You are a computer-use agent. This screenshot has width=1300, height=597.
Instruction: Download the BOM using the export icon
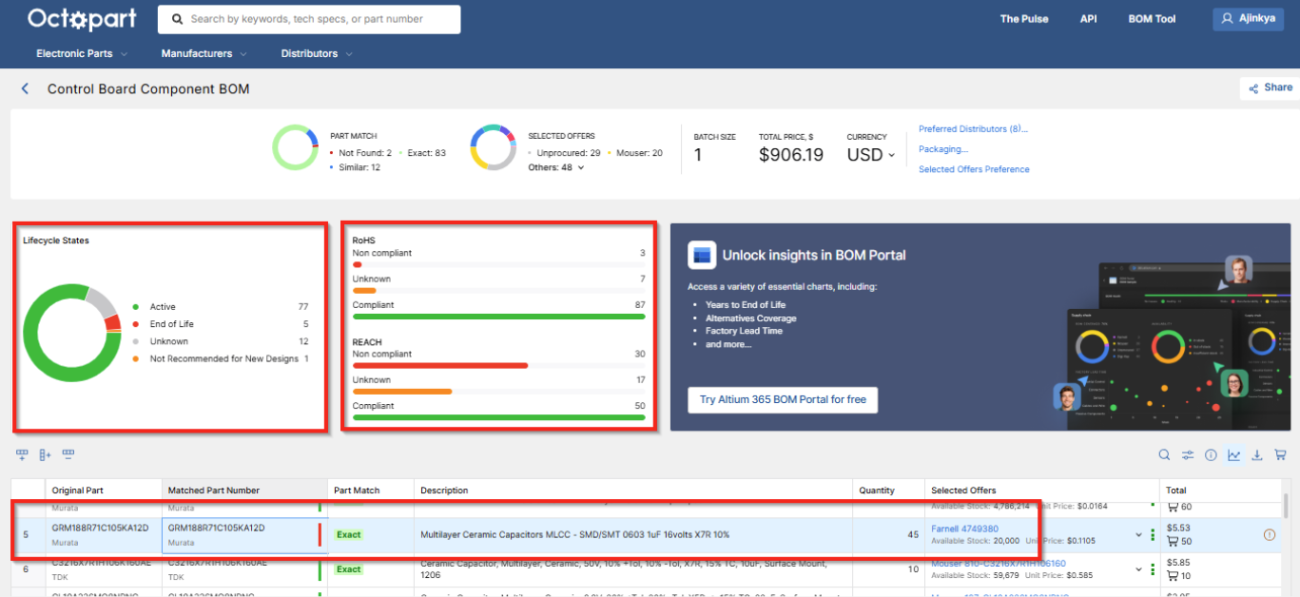(1257, 455)
